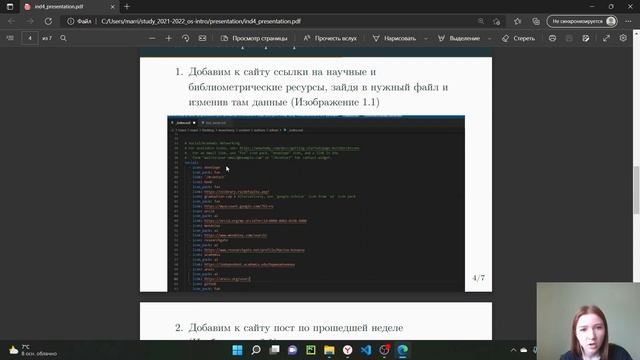Refresh the browser page
Screen dimensions: 640x360
coord(48,21)
